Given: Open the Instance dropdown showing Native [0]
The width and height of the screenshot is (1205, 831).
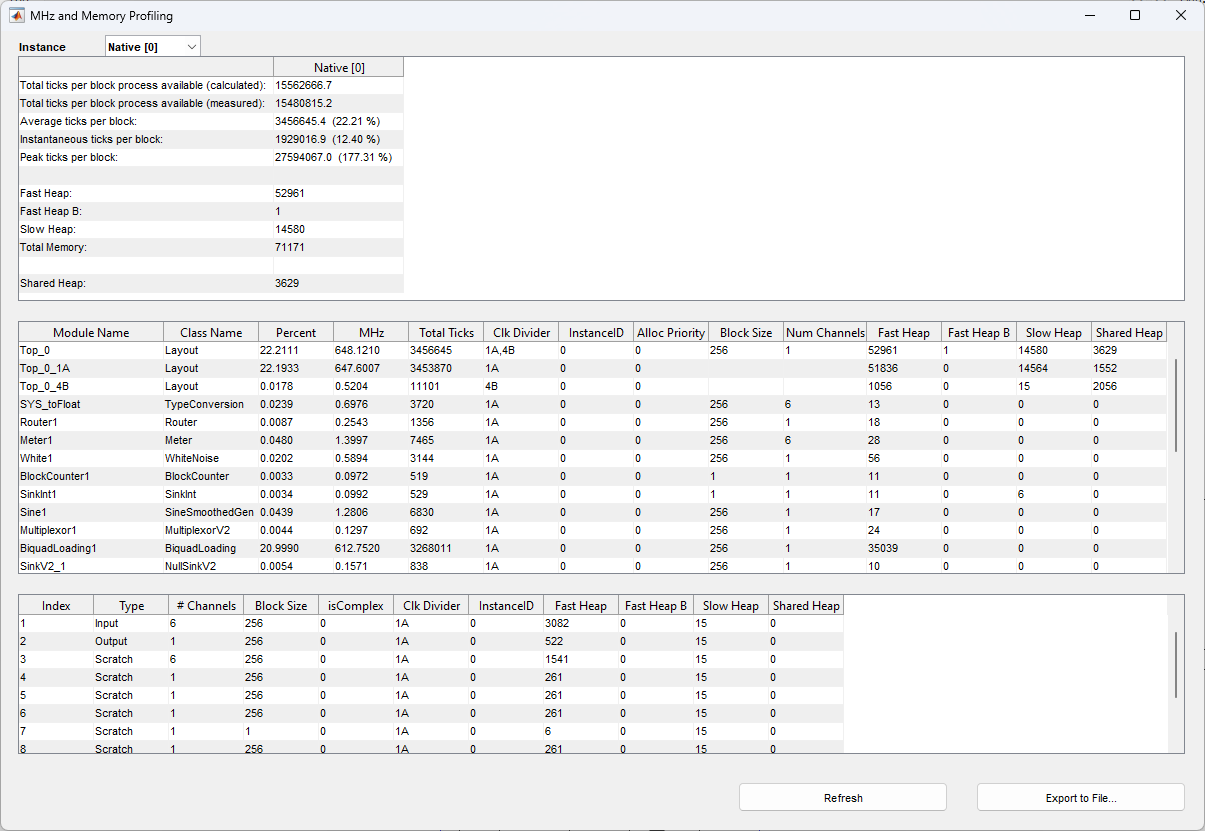Looking at the screenshot, I should (x=153, y=47).
